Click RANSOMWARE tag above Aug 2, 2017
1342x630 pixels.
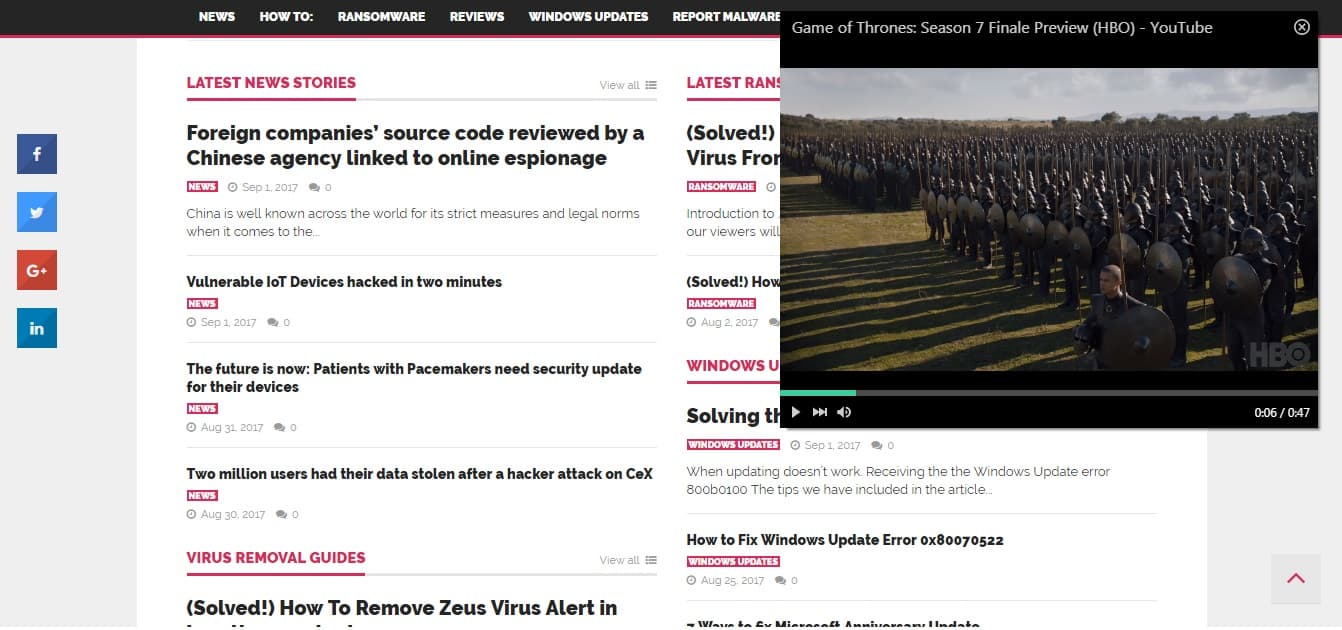(721, 303)
